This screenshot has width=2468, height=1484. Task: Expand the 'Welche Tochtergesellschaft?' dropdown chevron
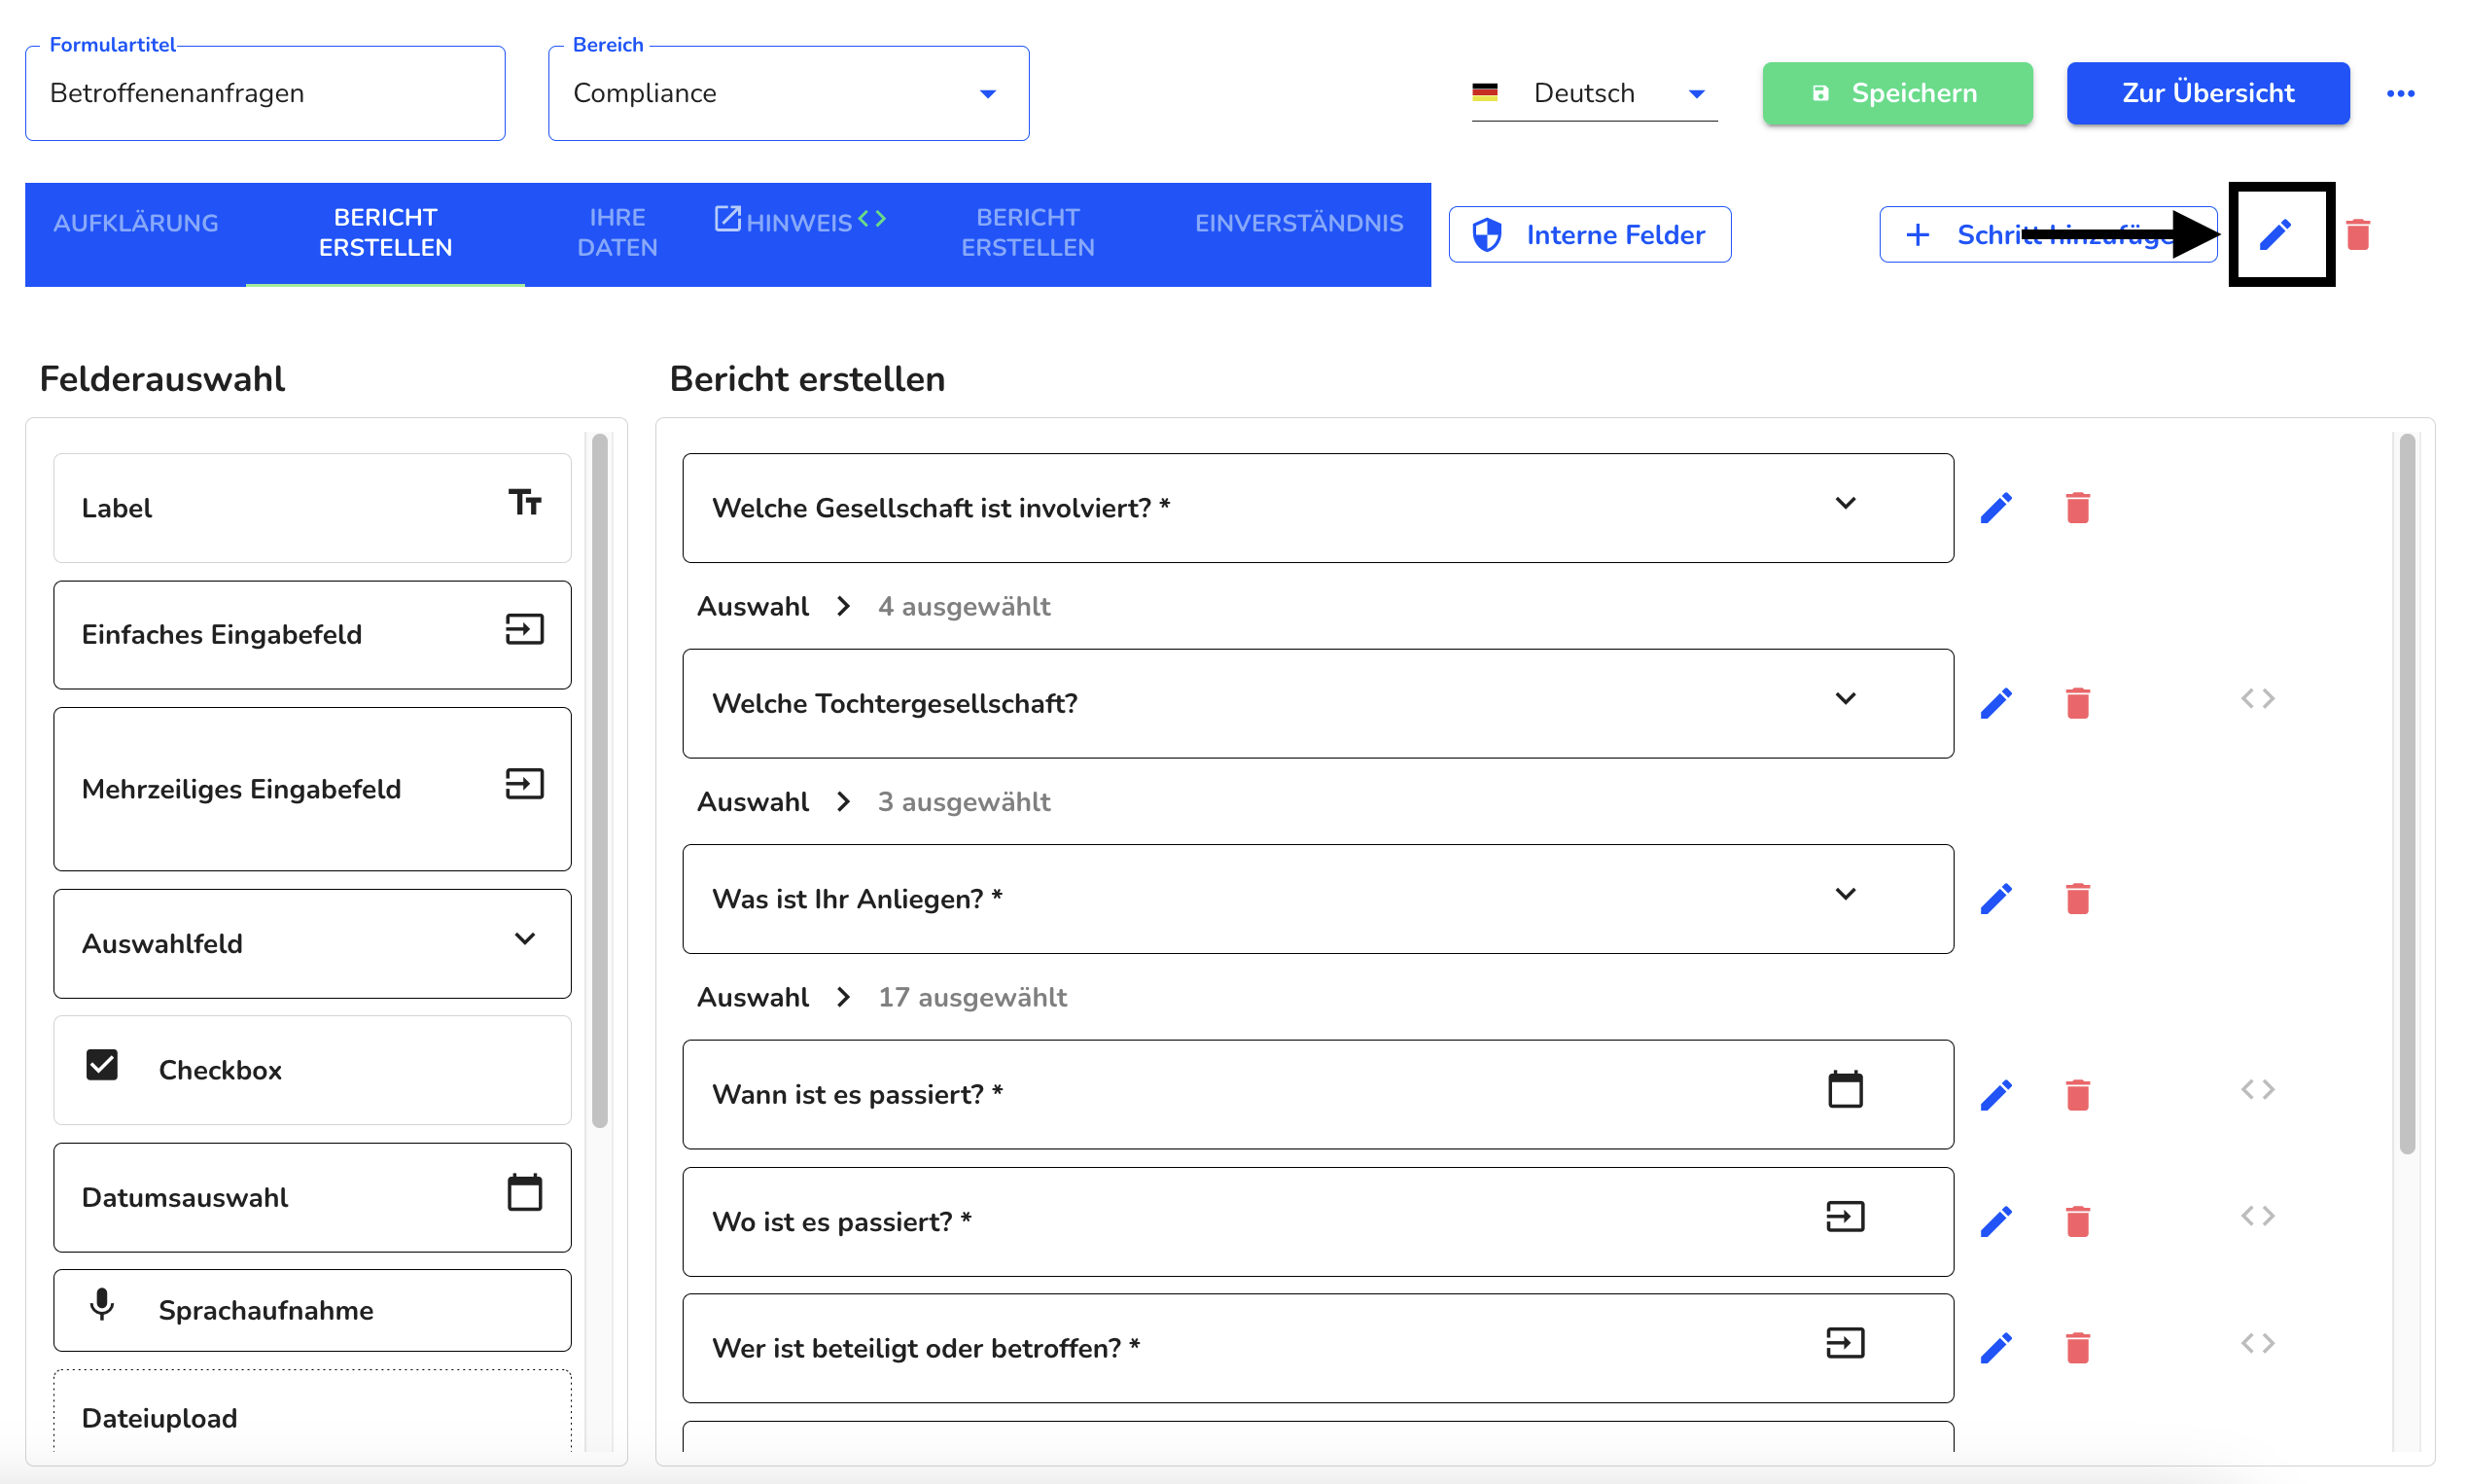[1845, 698]
